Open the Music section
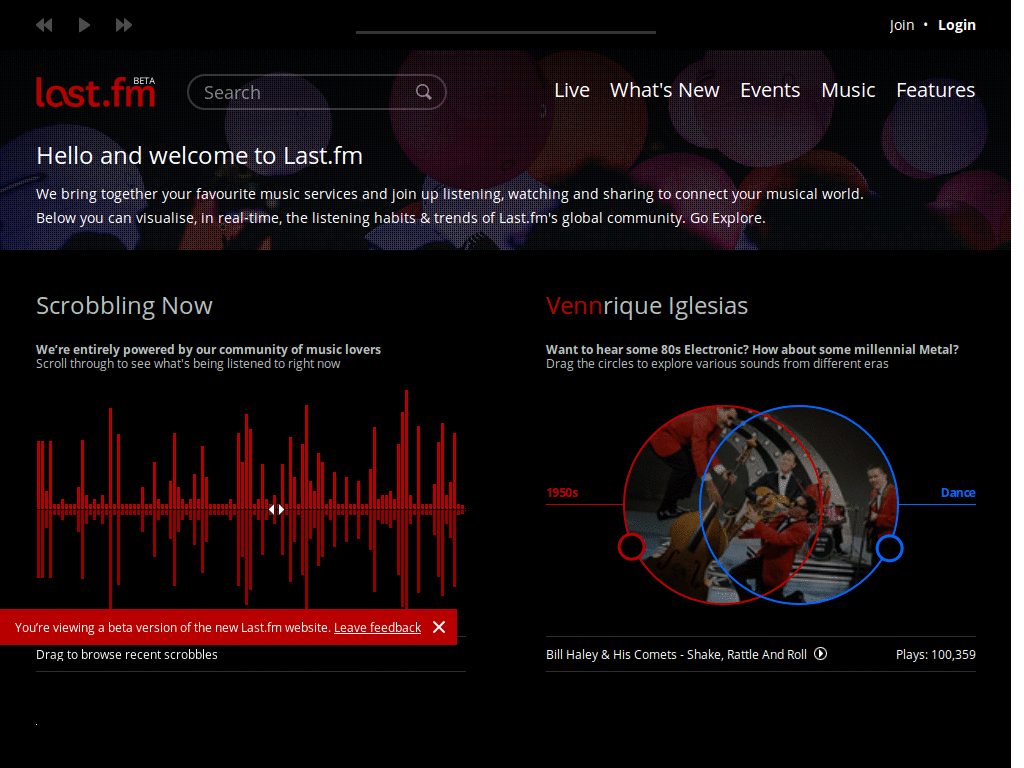The height and width of the screenshot is (768, 1024). pos(847,90)
